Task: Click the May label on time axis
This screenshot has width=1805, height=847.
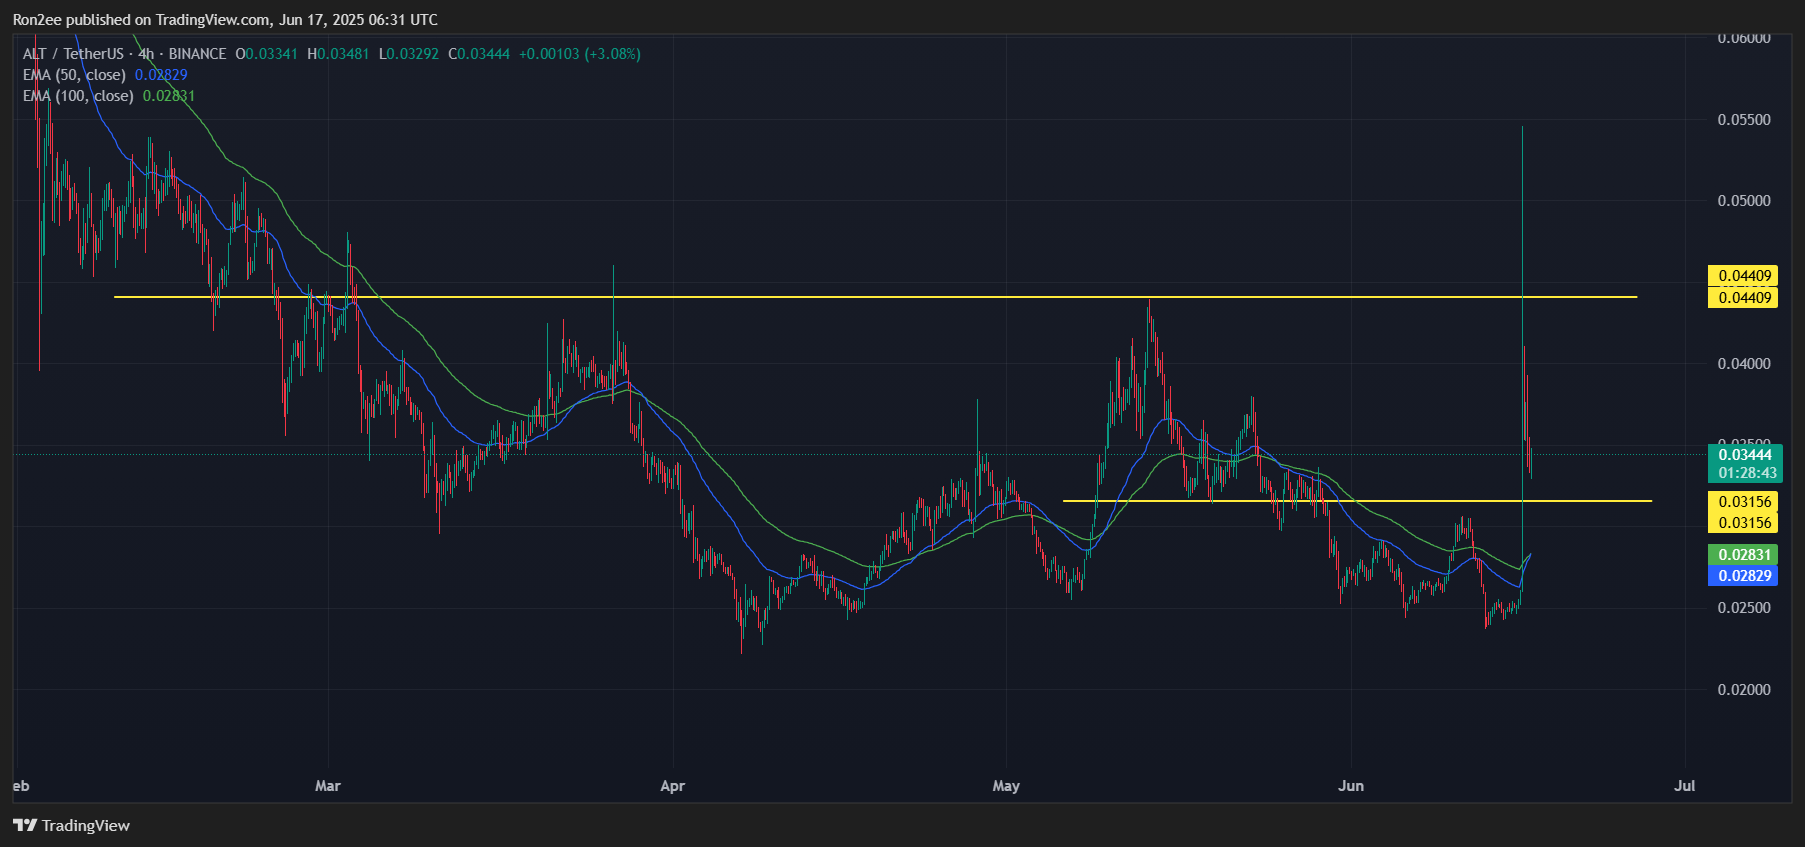Action: (x=1006, y=786)
